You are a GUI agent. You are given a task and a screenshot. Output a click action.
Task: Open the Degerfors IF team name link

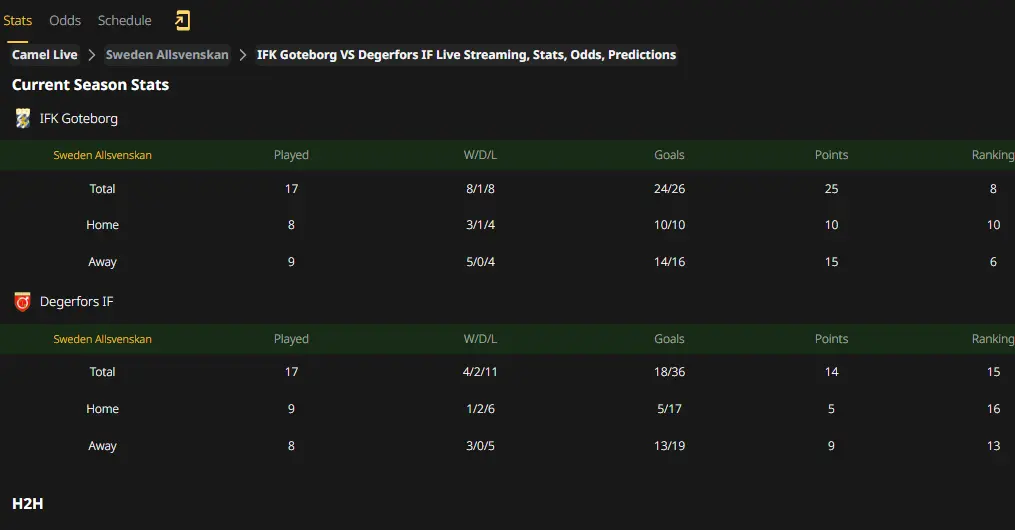click(x=76, y=302)
